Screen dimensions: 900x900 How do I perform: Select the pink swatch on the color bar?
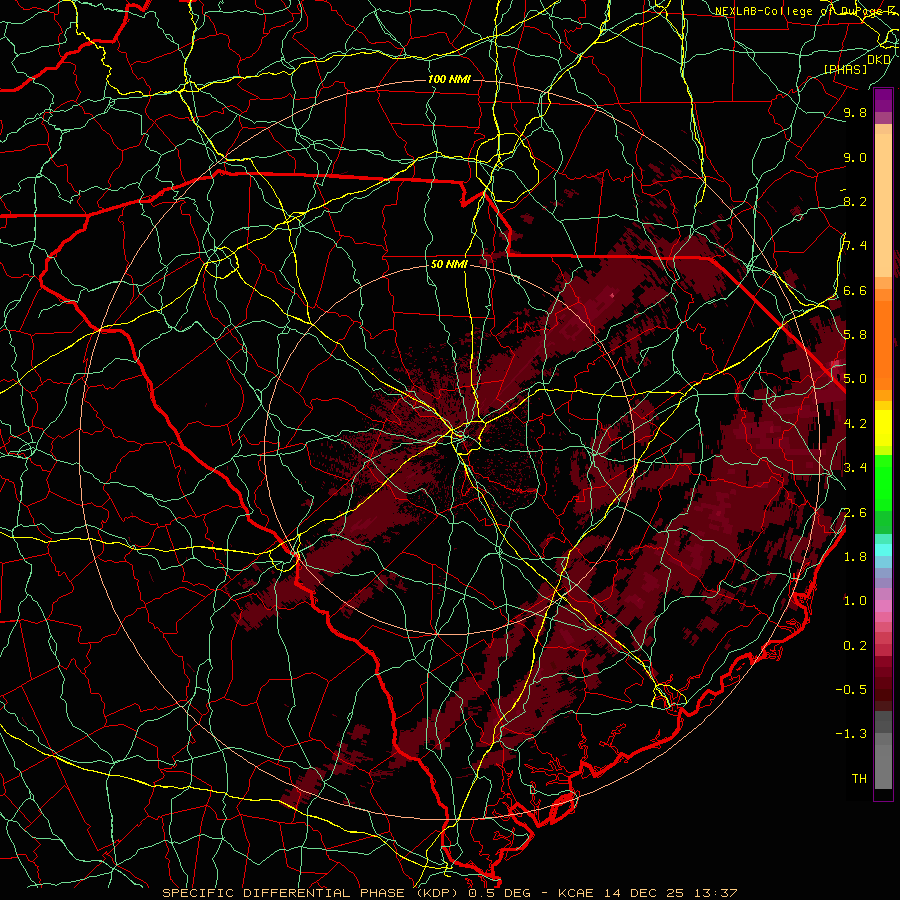[883, 606]
